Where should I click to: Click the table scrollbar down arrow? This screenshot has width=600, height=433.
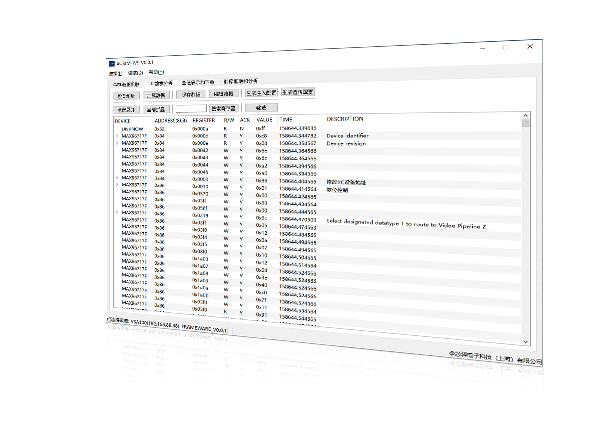tap(525, 342)
